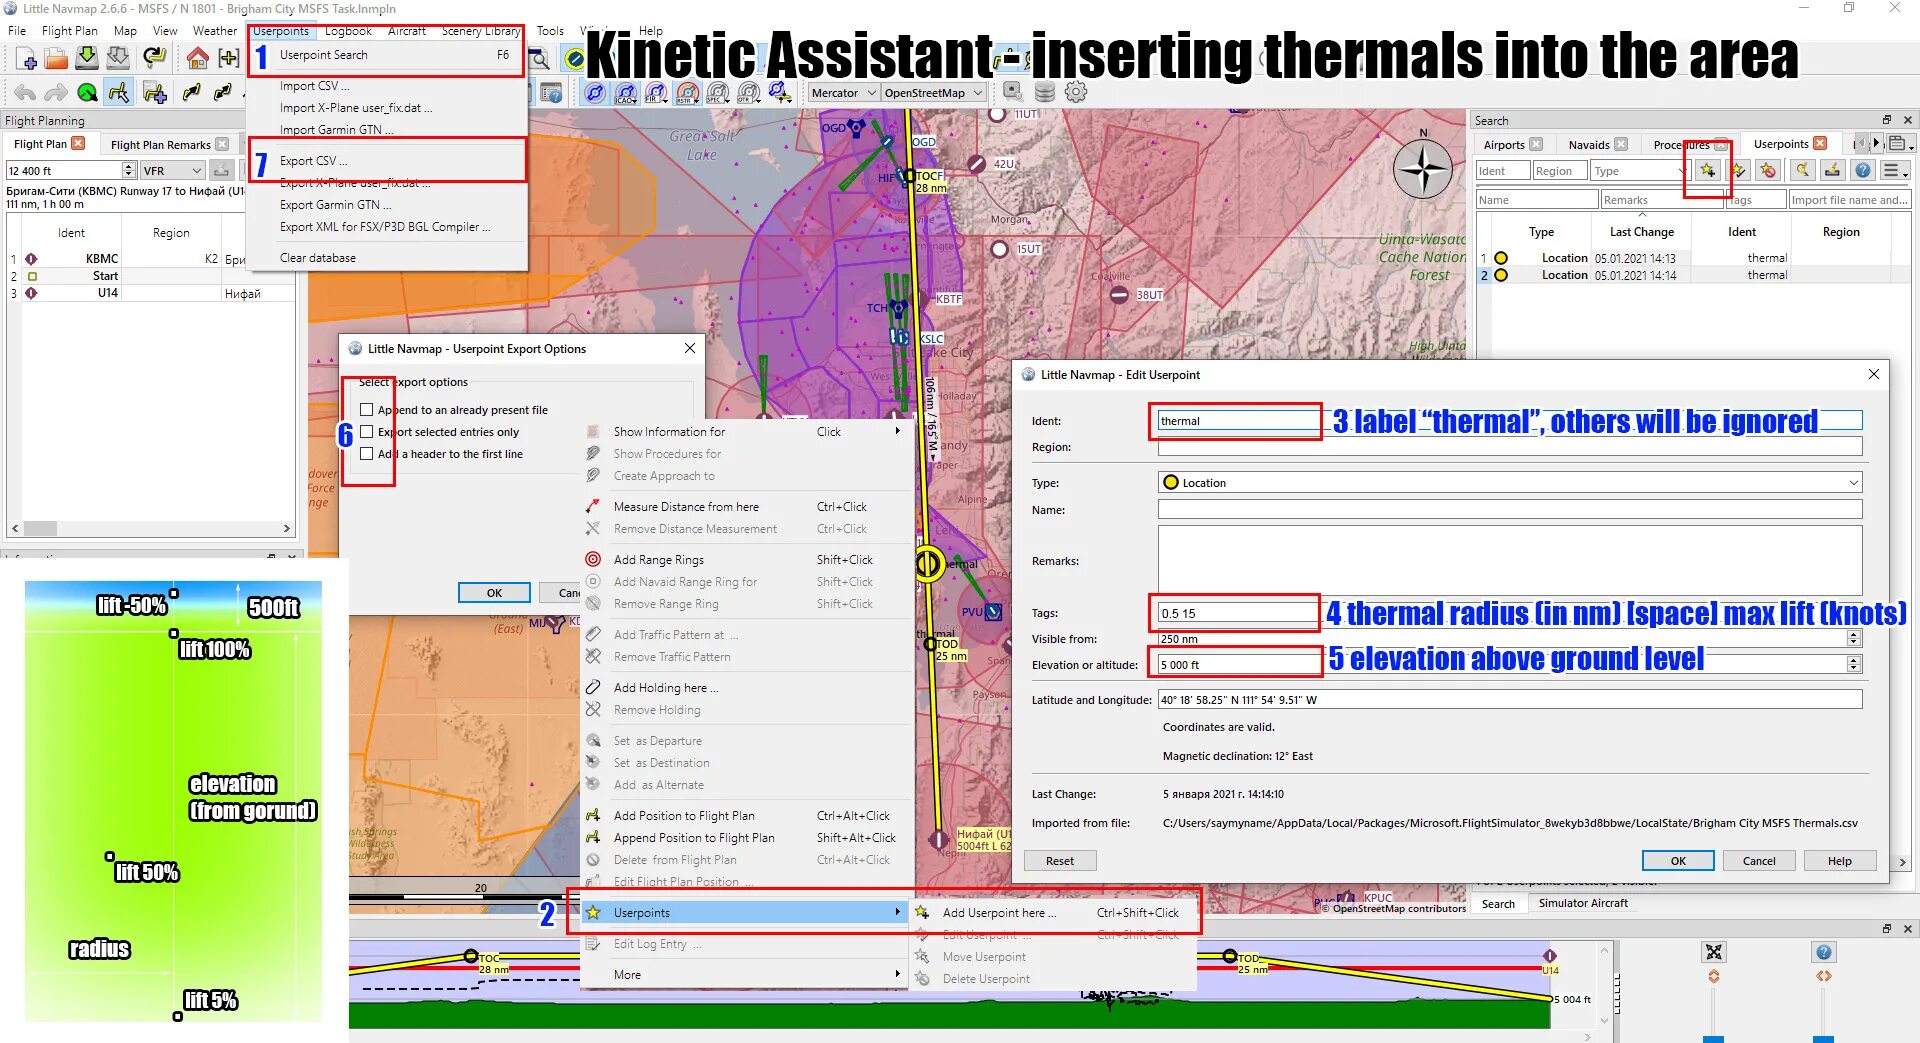Click the Go Home house icon
The height and width of the screenshot is (1043, 1920).
[198, 58]
